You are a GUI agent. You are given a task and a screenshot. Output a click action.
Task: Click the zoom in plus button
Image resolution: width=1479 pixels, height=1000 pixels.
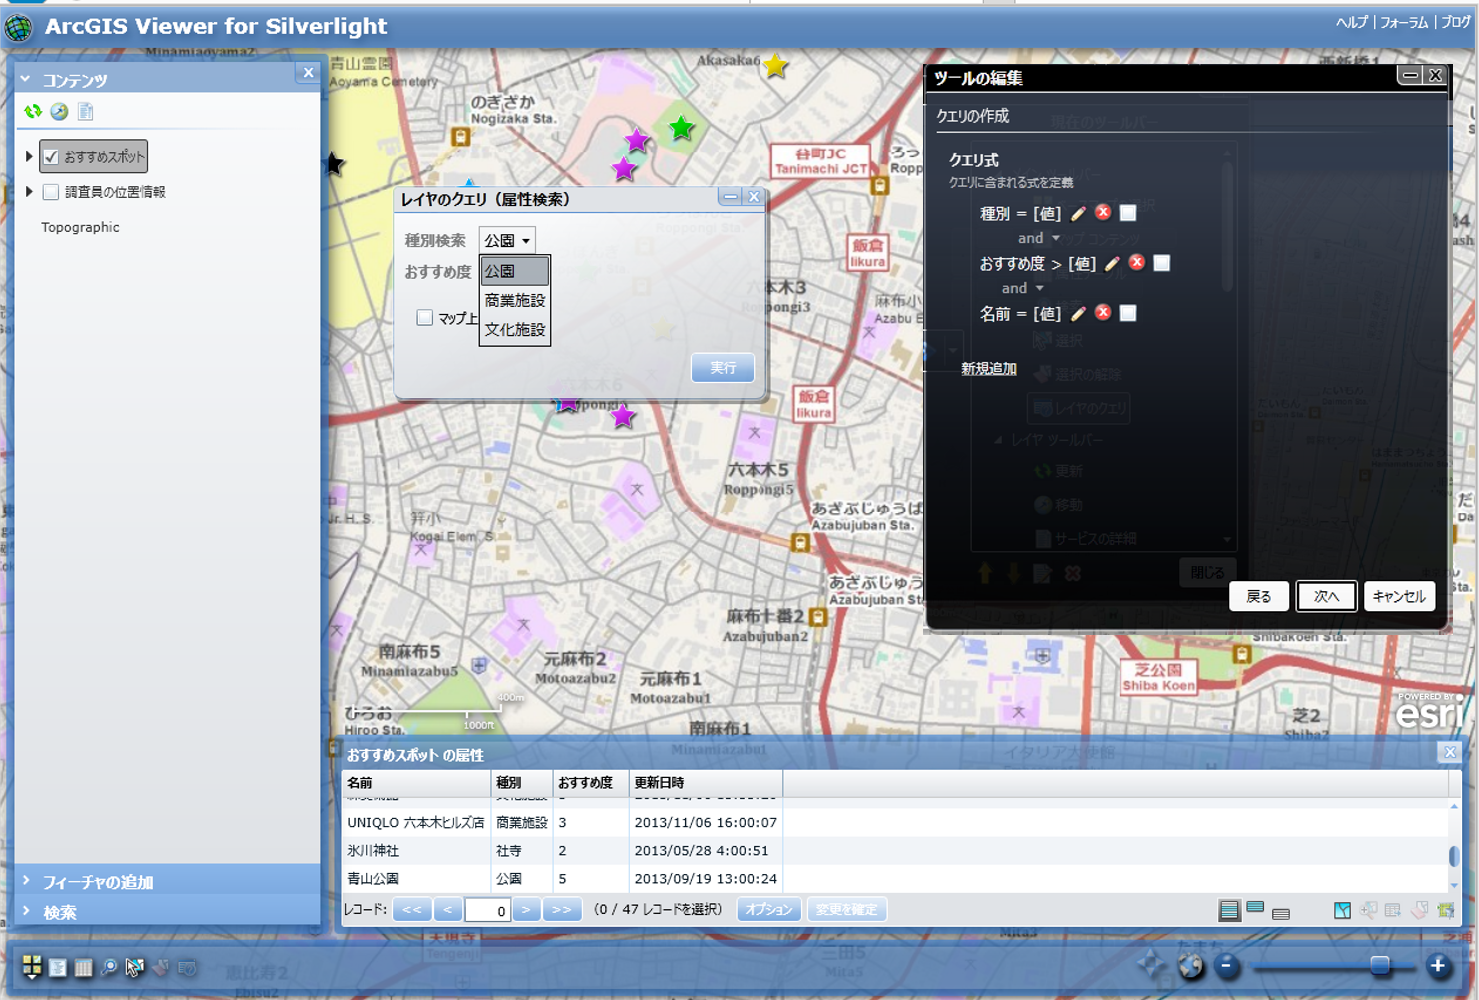1438,966
